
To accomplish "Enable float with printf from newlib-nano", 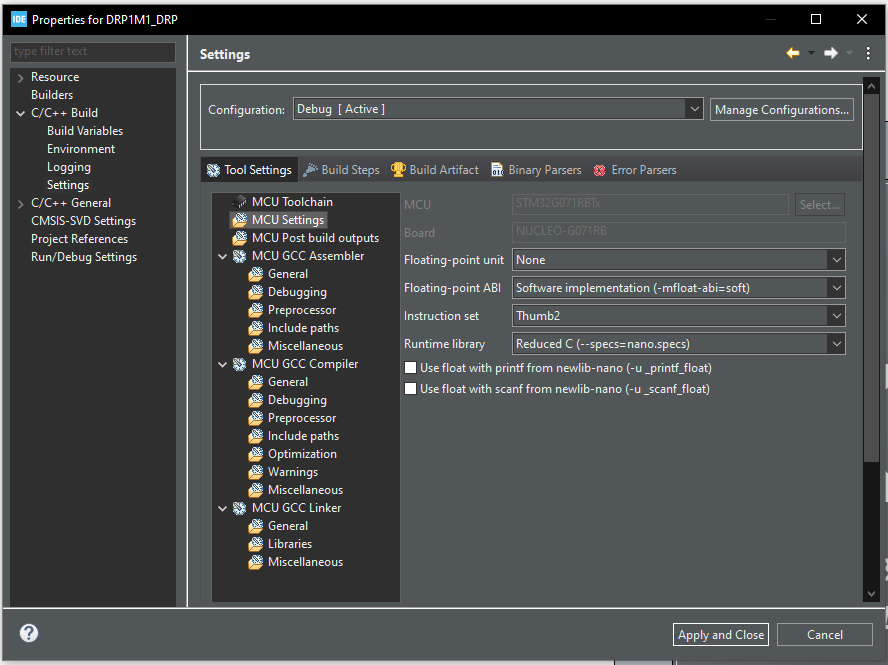I will (x=410, y=368).
